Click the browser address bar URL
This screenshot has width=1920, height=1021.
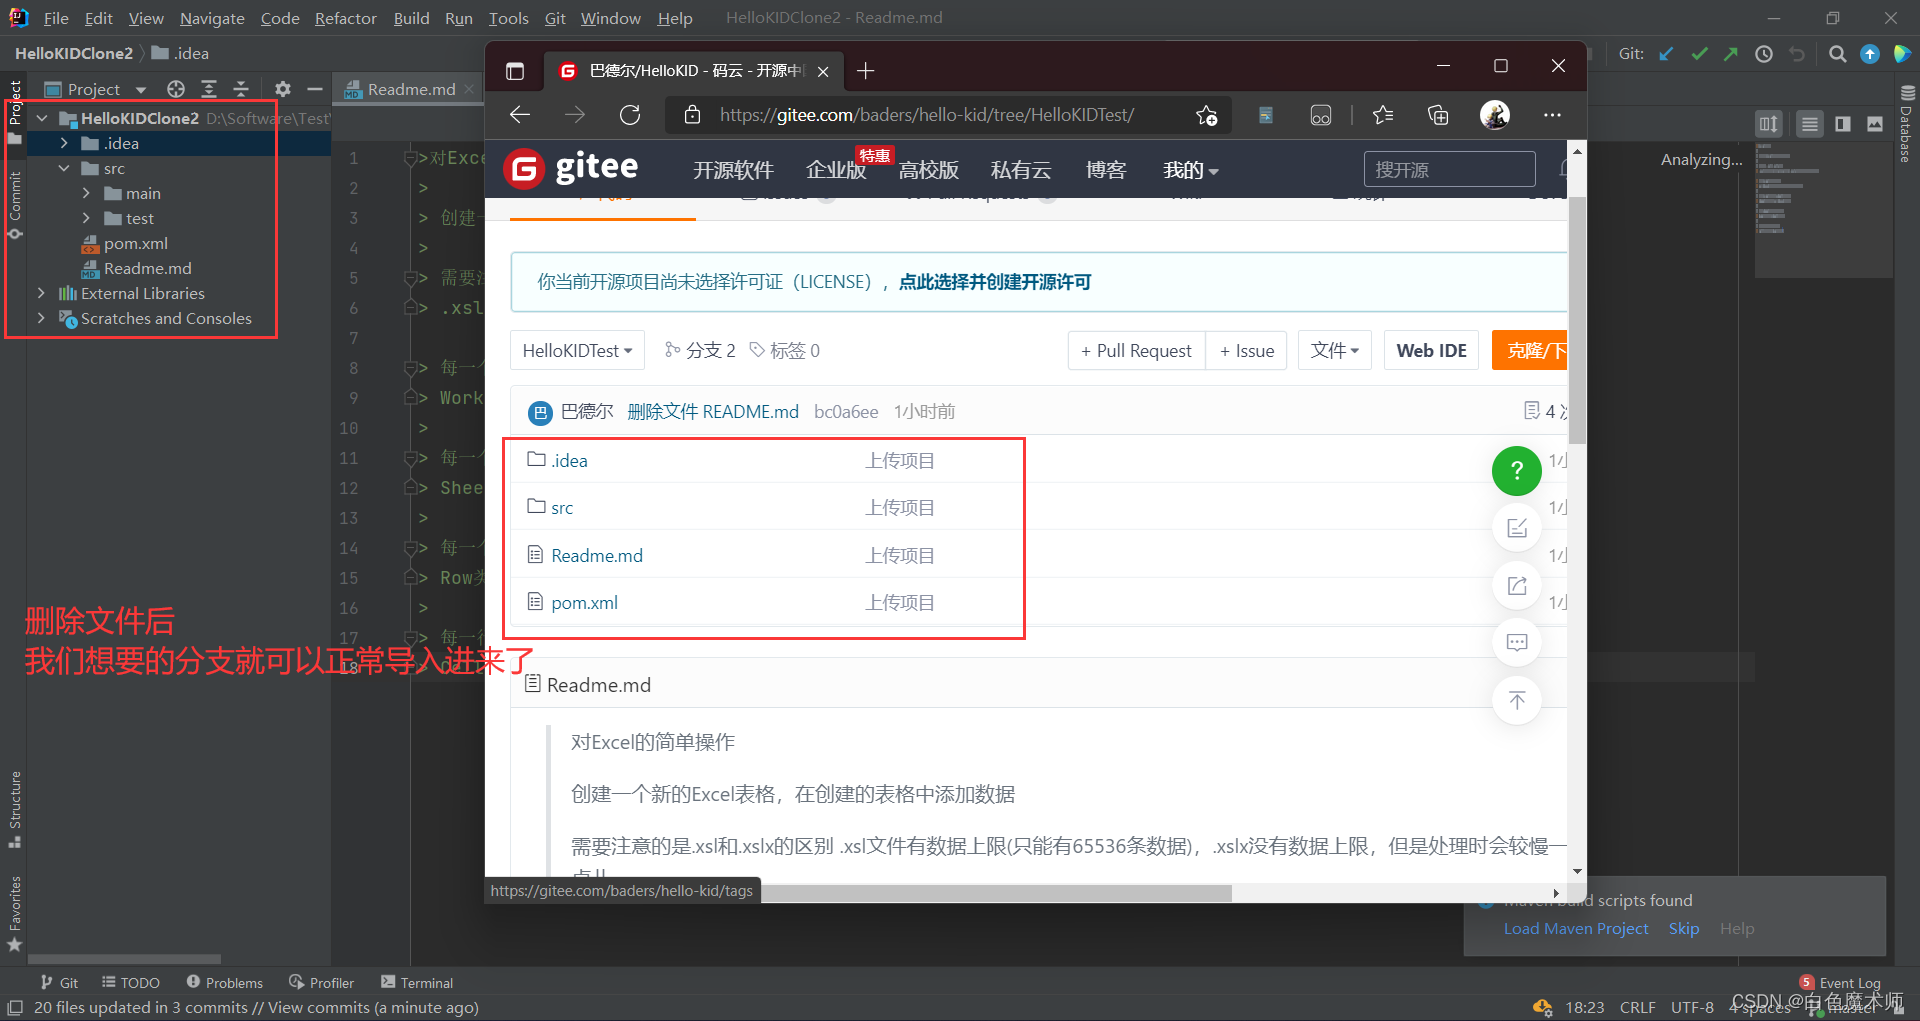pyautogui.click(x=926, y=115)
